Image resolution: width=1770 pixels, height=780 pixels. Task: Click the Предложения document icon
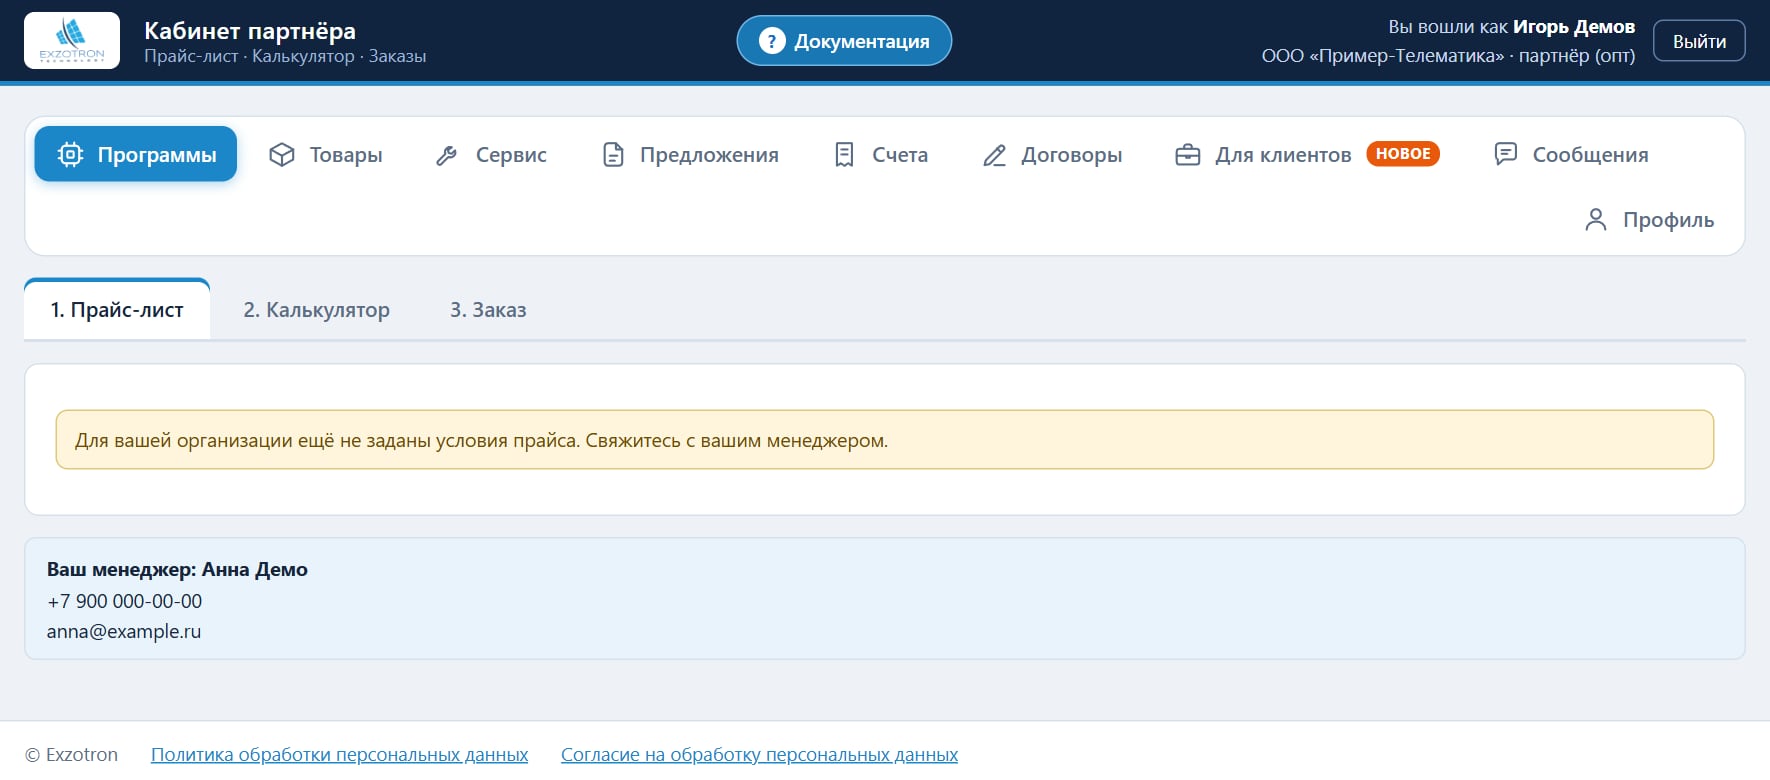(613, 154)
